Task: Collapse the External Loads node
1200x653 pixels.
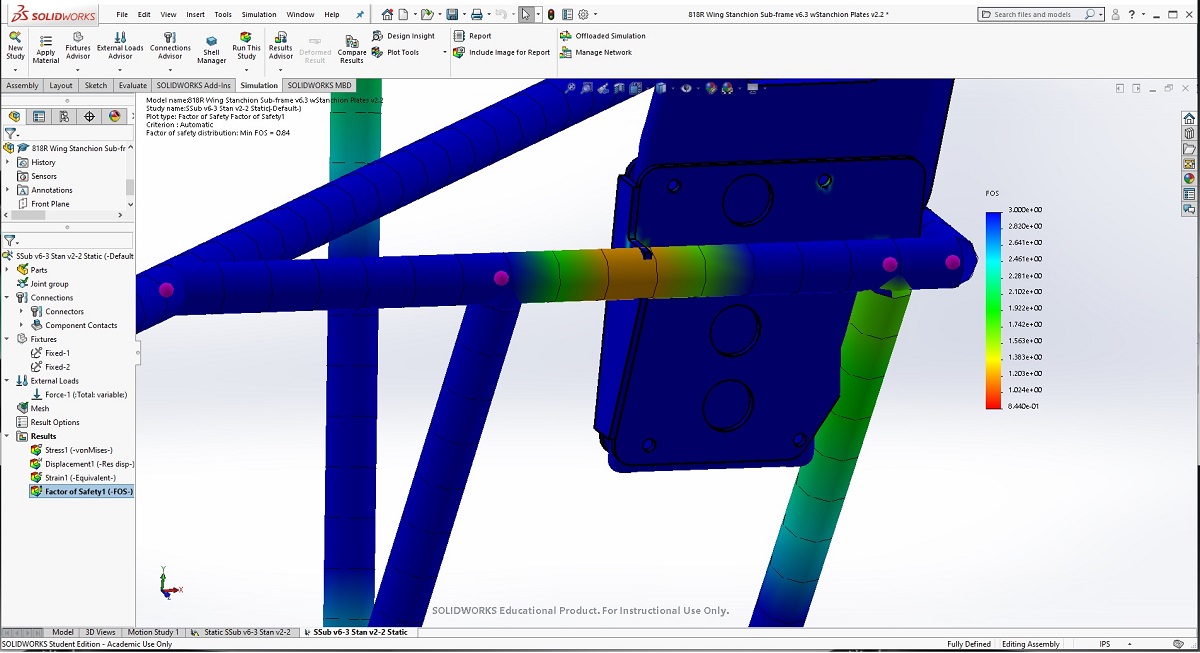Action: tap(8, 381)
